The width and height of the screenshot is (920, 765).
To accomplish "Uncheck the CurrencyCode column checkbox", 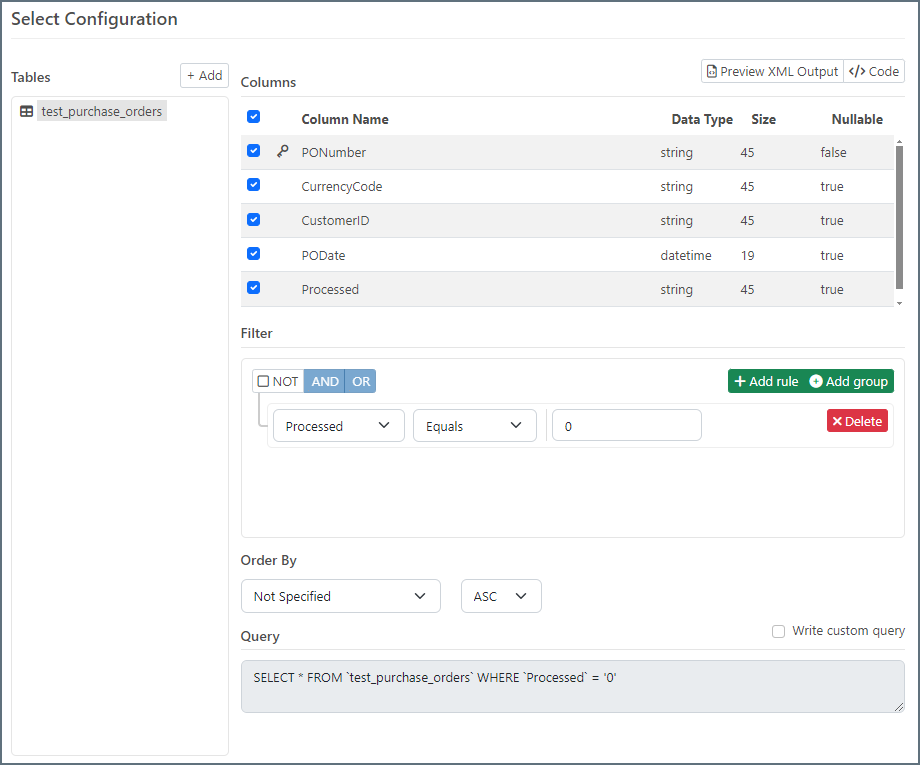I will pyautogui.click(x=254, y=185).
